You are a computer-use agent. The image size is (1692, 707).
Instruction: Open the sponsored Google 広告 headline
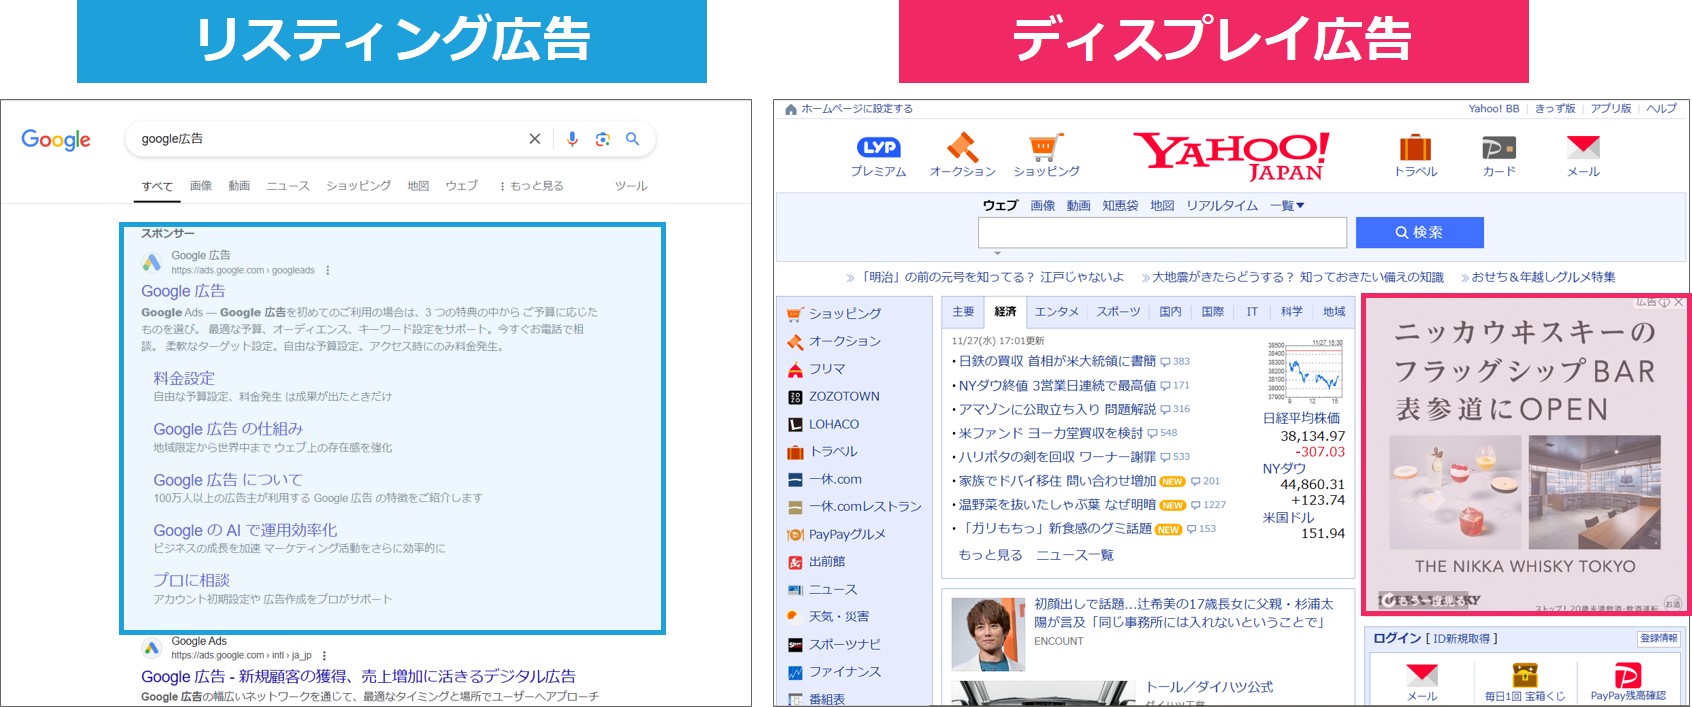[183, 291]
